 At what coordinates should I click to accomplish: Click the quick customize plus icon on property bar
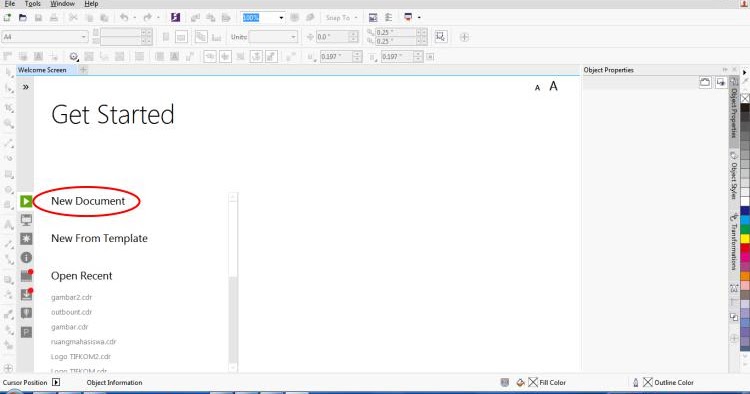pos(464,37)
